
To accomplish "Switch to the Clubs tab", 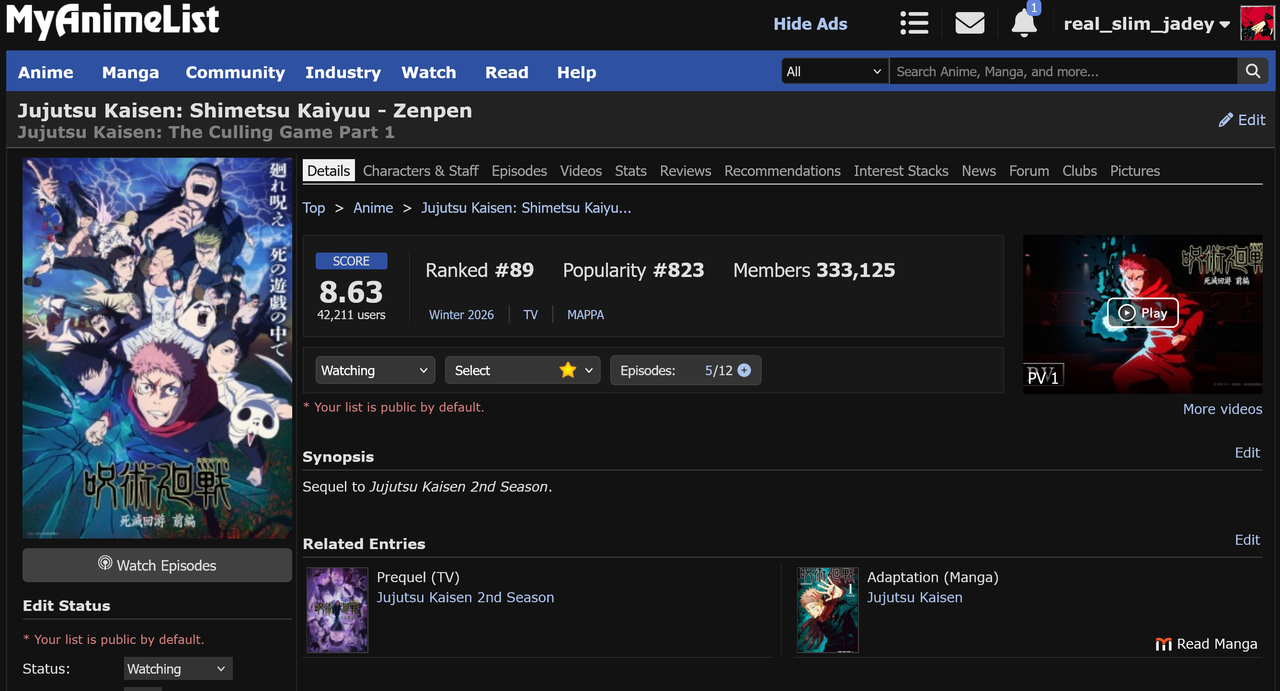I will pyautogui.click(x=1080, y=171).
